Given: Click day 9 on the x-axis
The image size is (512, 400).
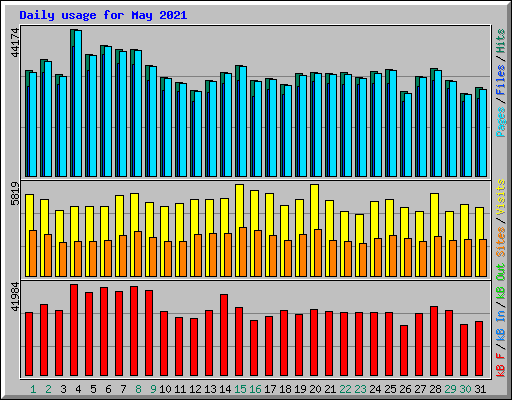Looking at the screenshot, I should pyautogui.click(x=153, y=389).
